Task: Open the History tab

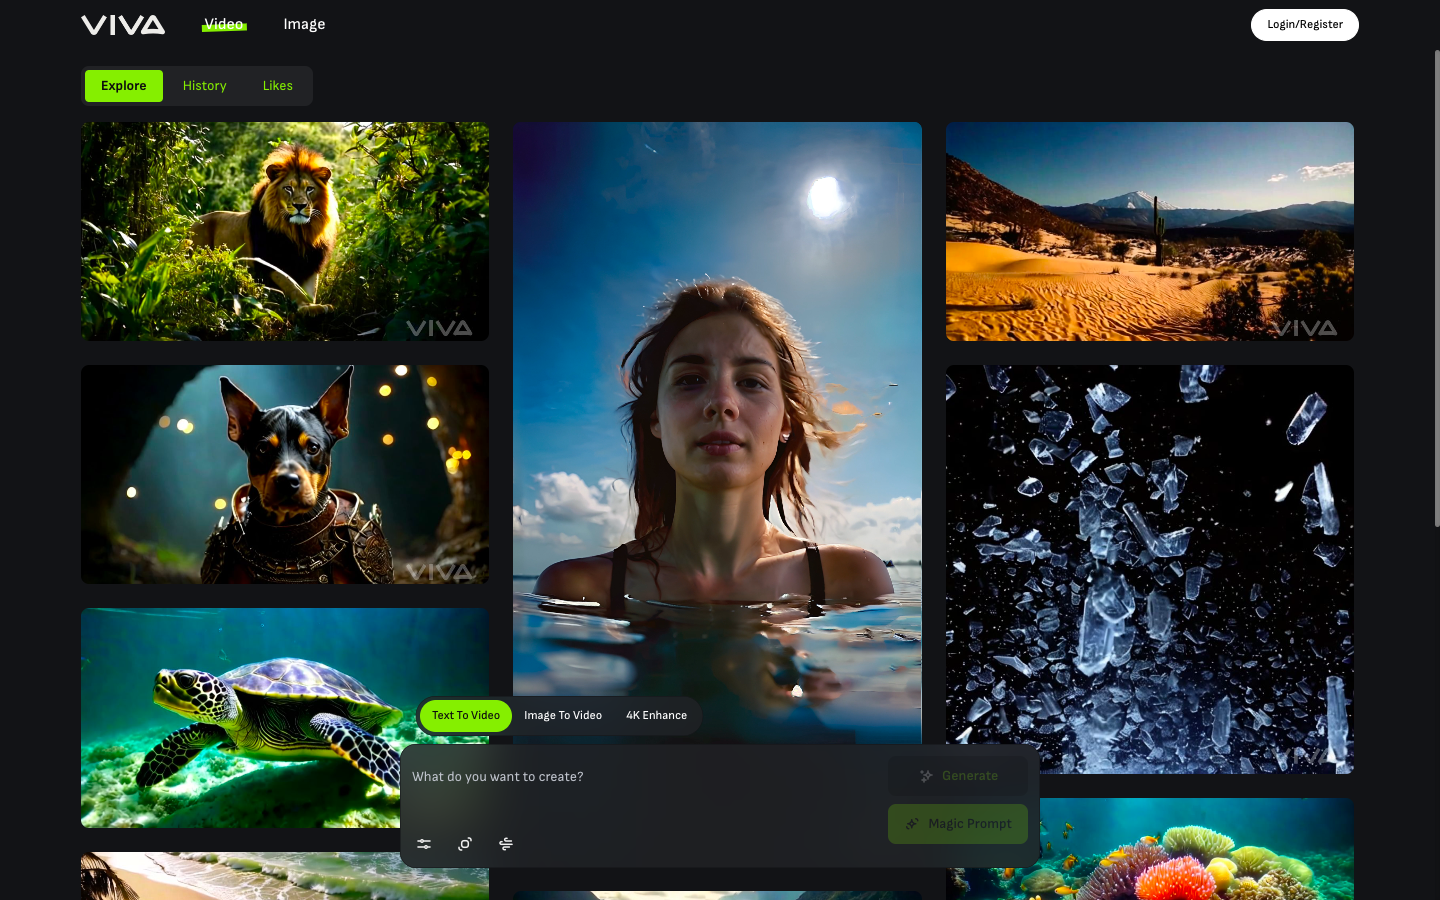Action: pyautogui.click(x=205, y=86)
